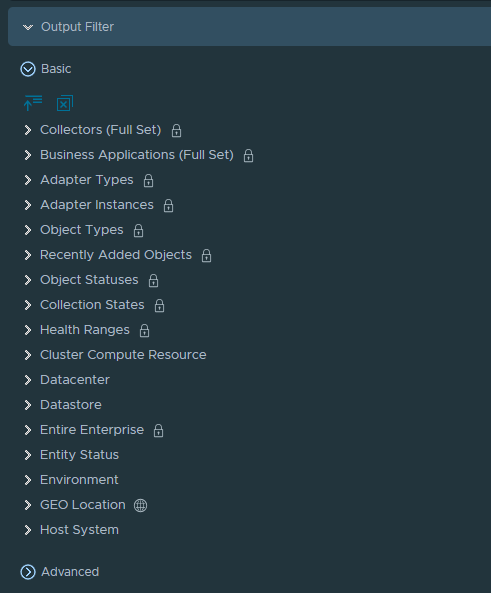Expand Business Applications (Full Set) chevron
The width and height of the screenshot is (491, 593).
[x=28, y=155]
